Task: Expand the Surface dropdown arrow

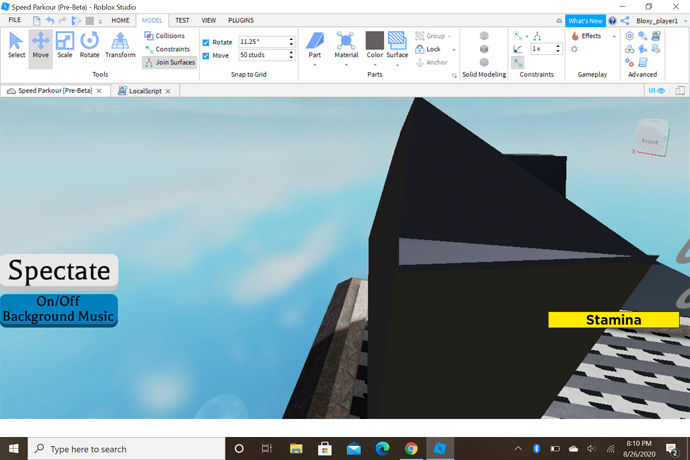Action: (x=397, y=65)
